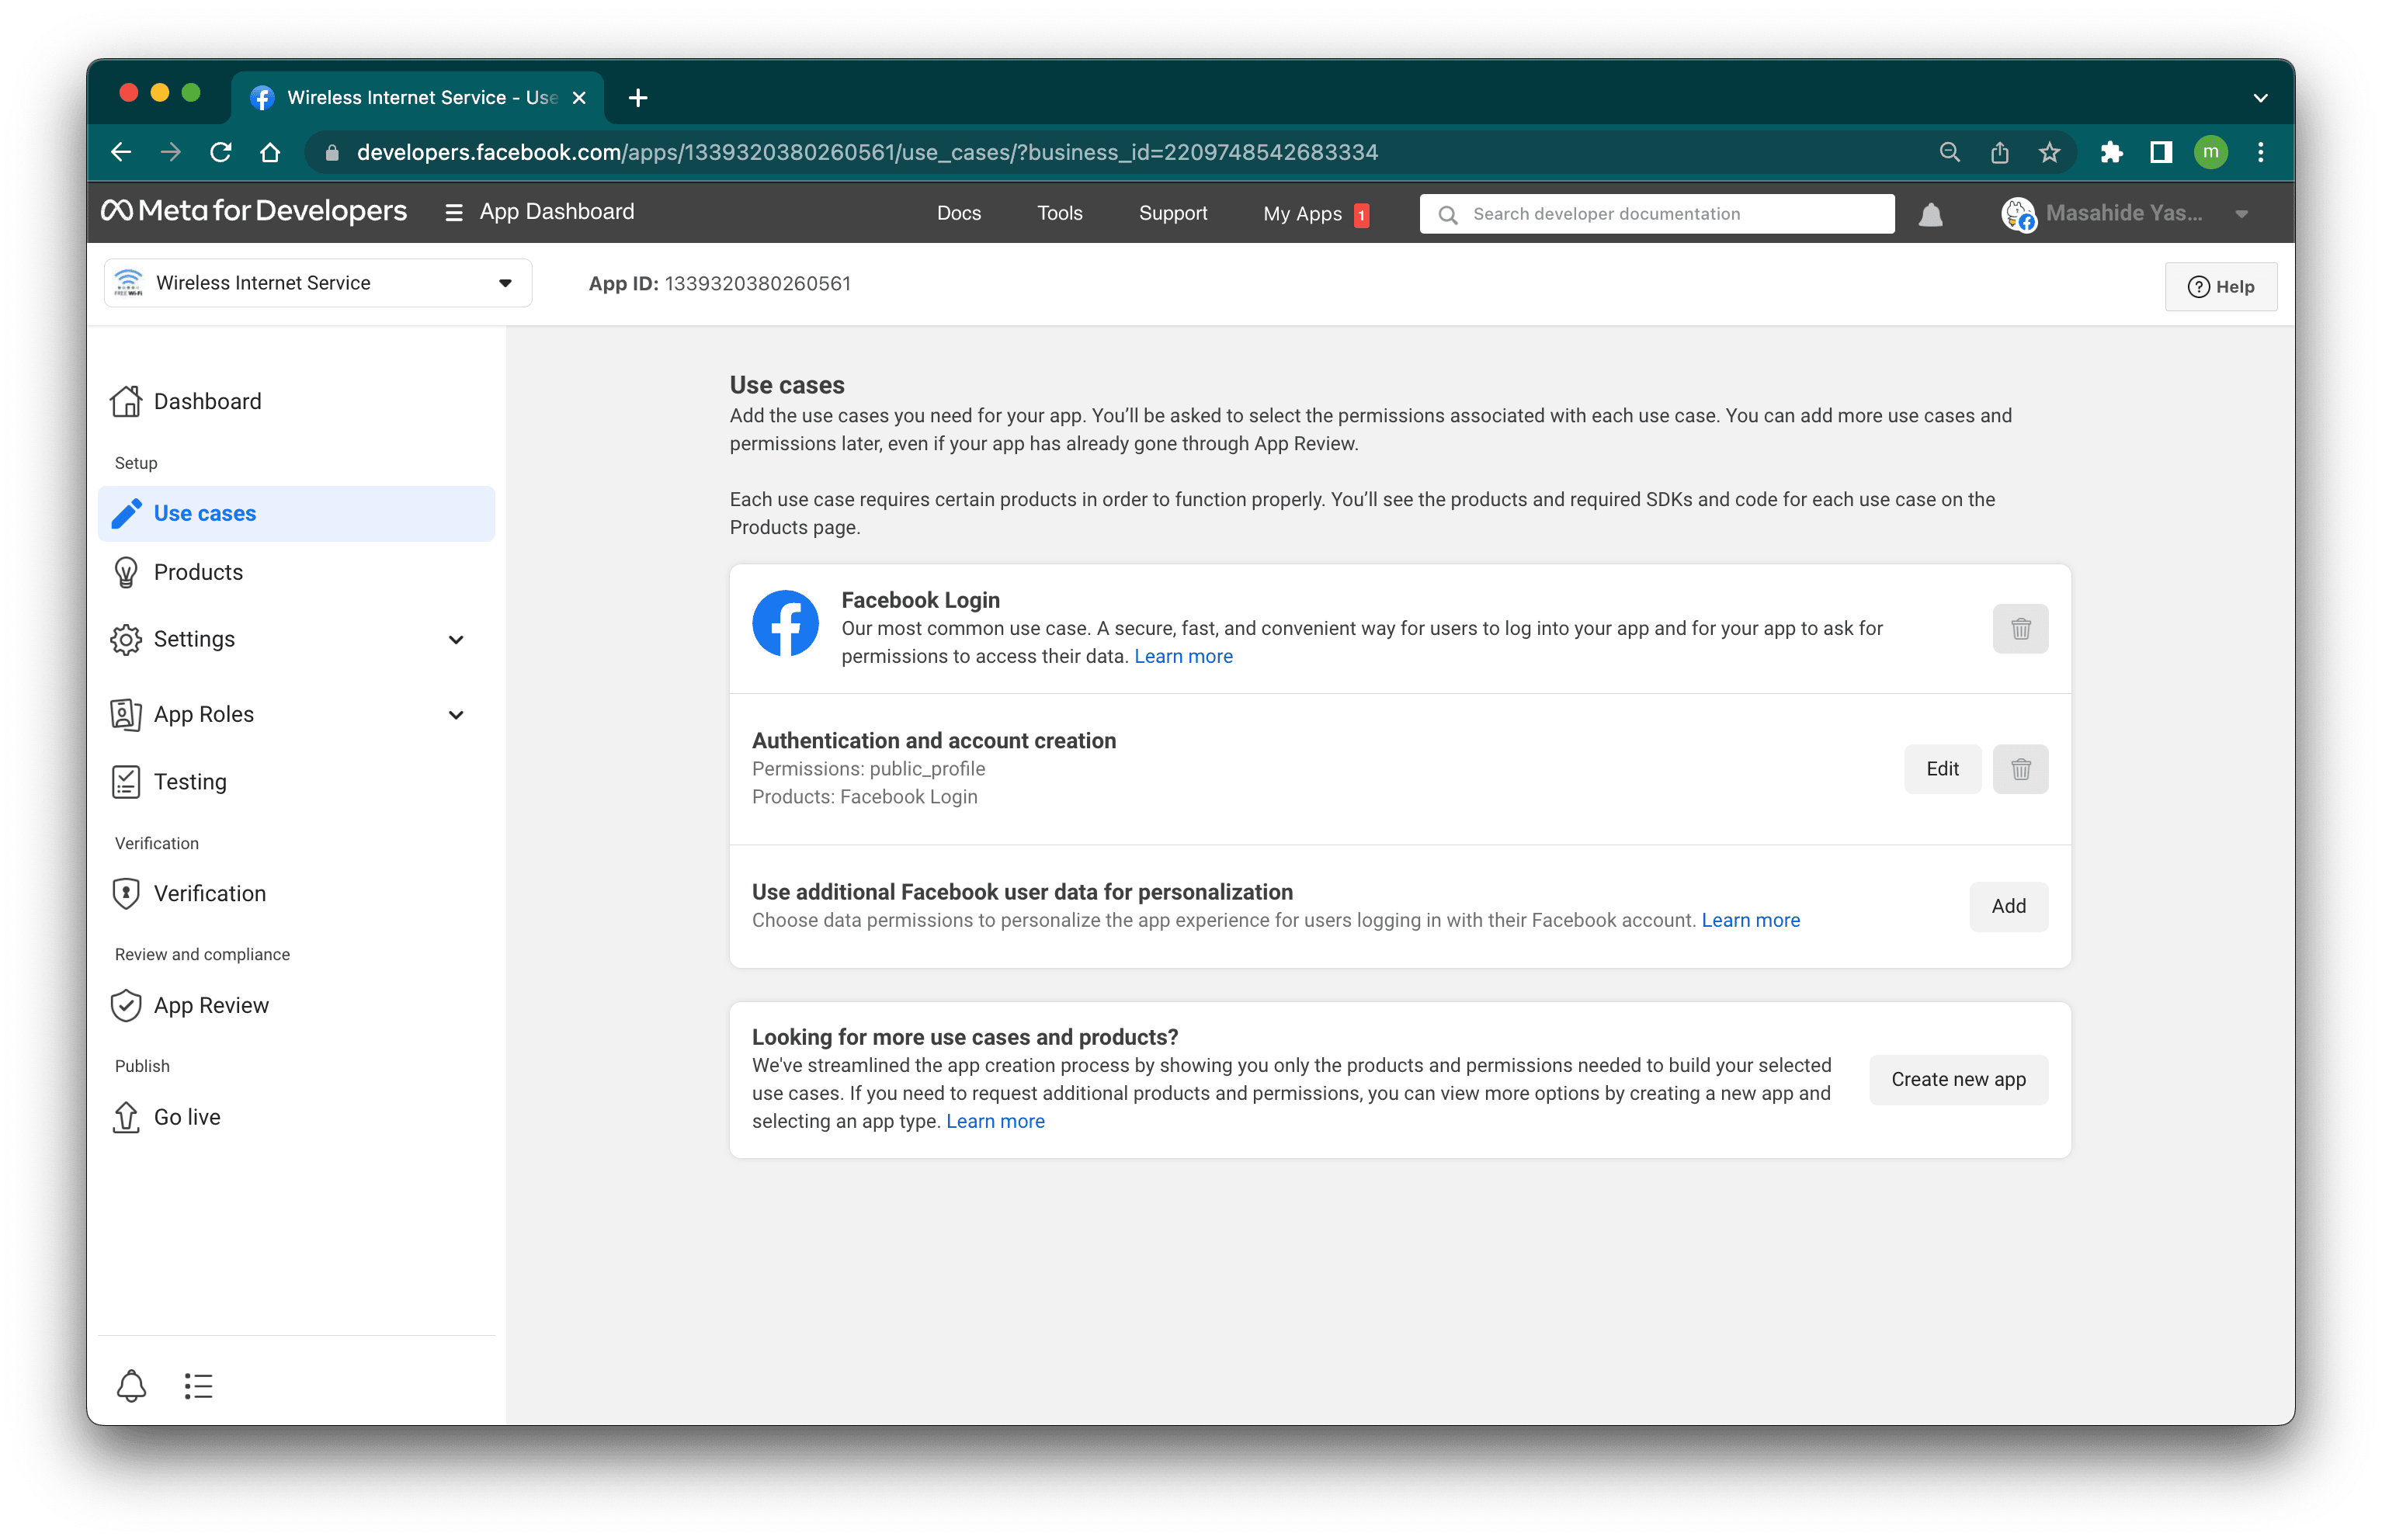Click the 'Permissions: public_profile' text

pyautogui.click(x=868, y=769)
